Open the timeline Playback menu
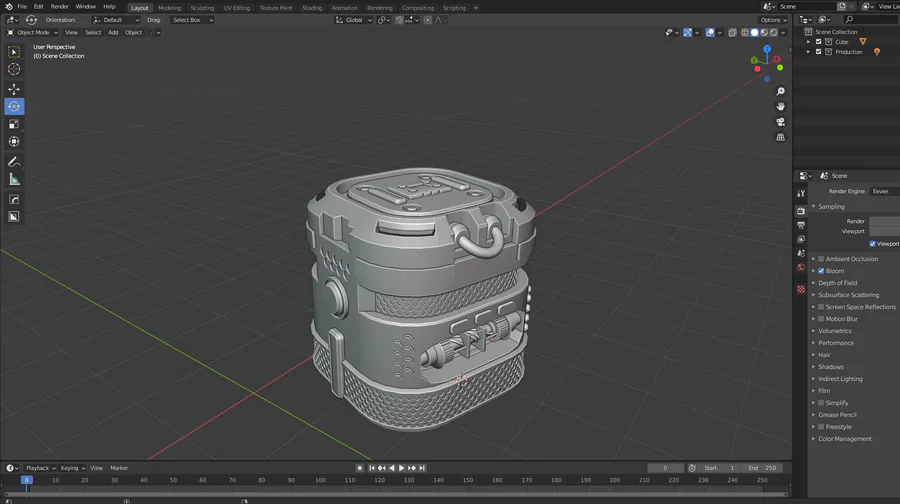The width and height of the screenshot is (900, 504). coord(40,468)
